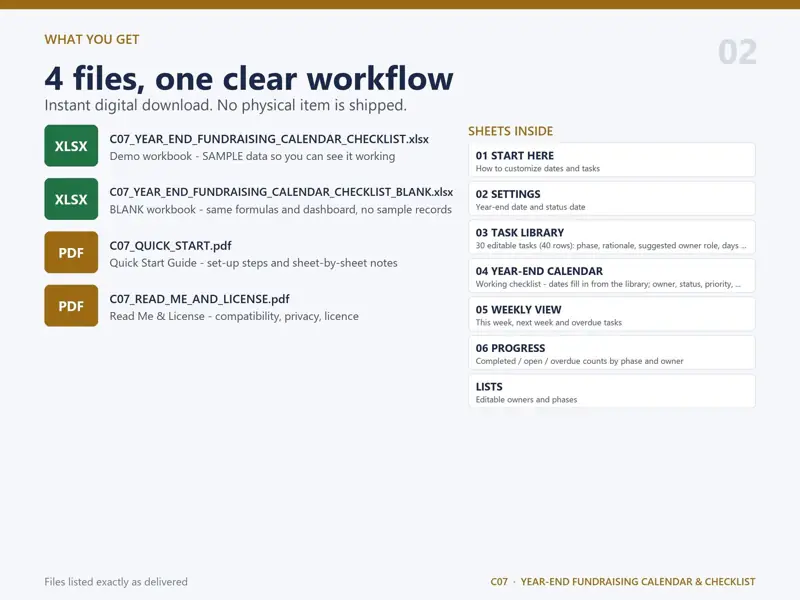The image size is (800, 600).
Task: Select the filename ending in CHECKLIST_BLANK.xlsx
Action: coord(281,192)
